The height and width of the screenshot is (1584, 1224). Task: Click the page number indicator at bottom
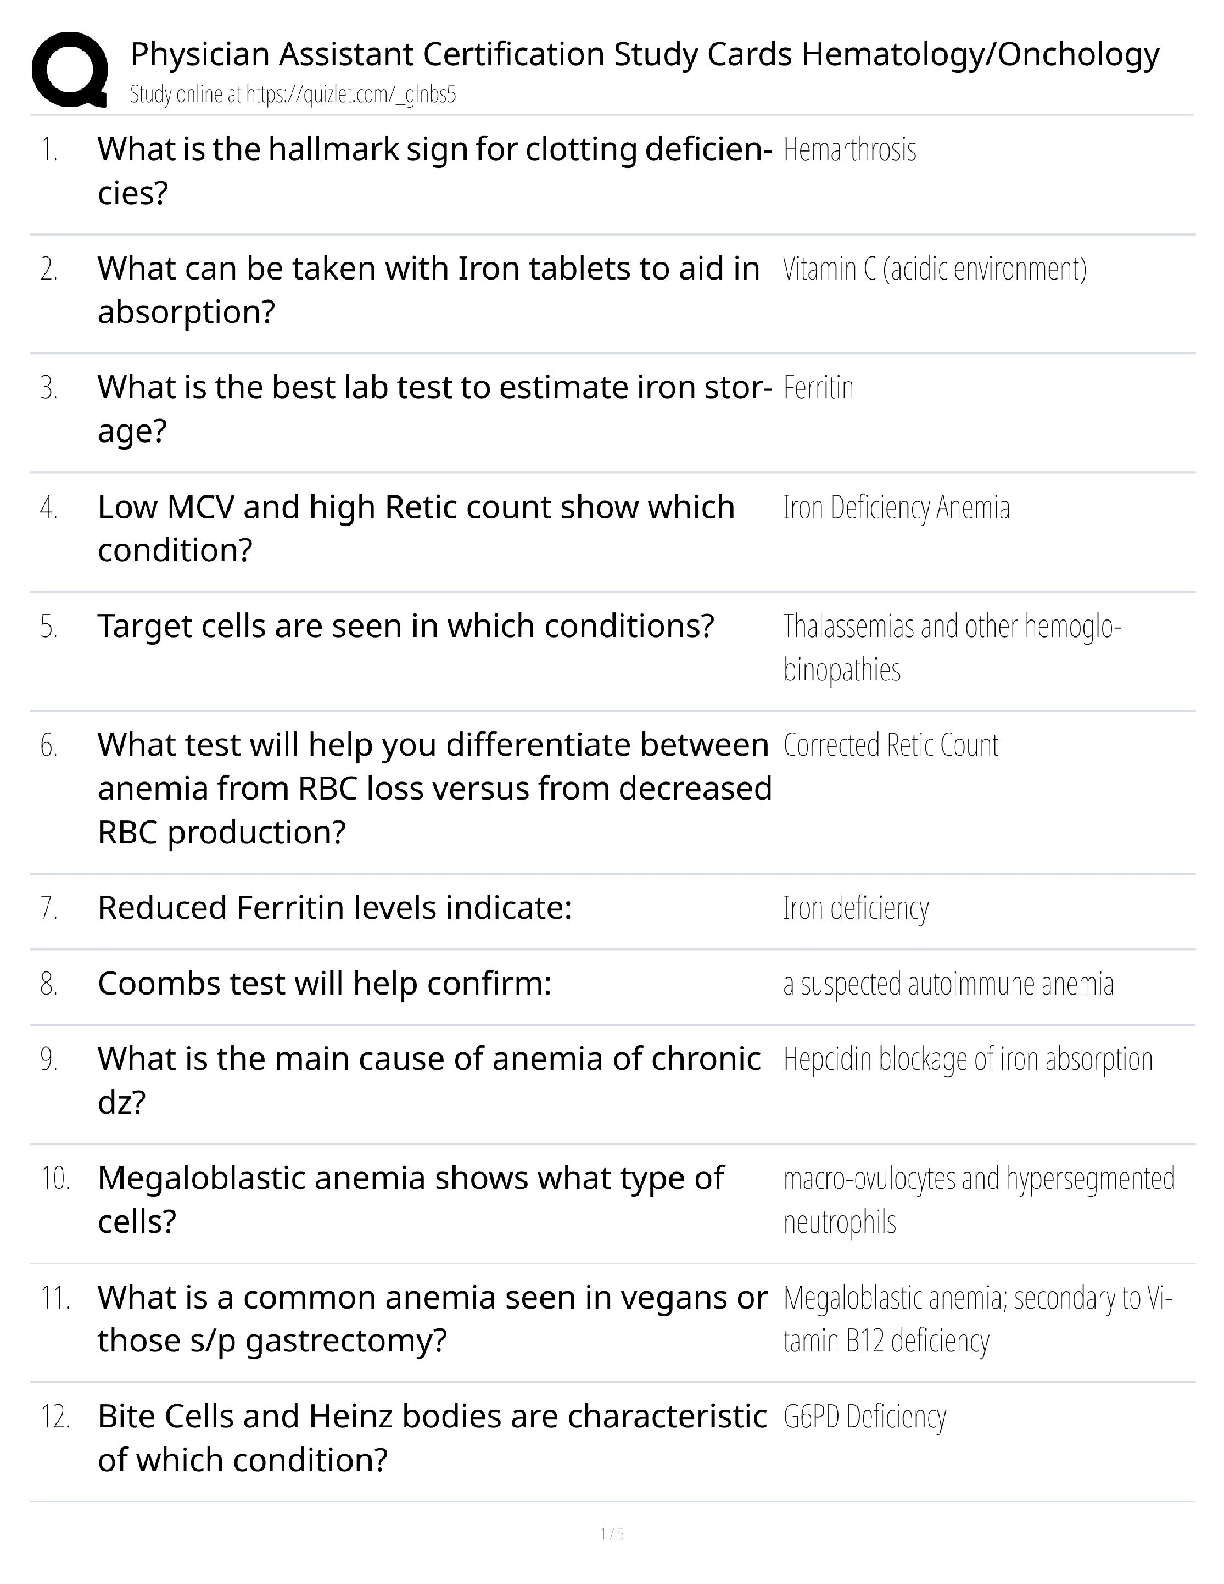(x=612, y=1534)
